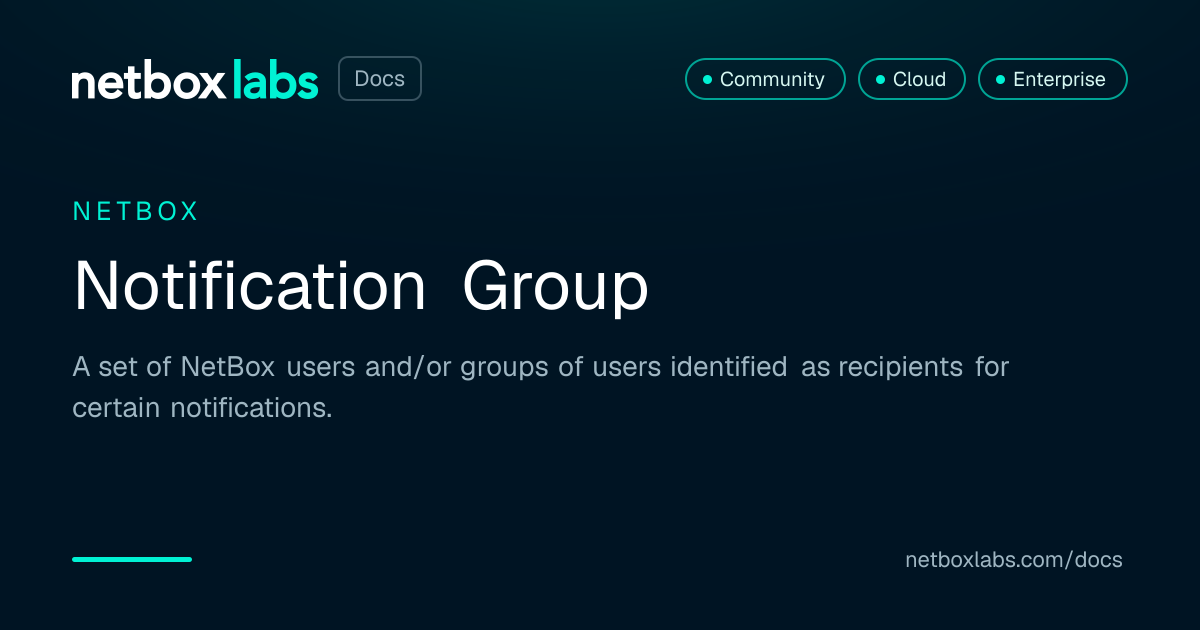Click the NETBOX category label

pyautogui.click(x=136, y=211)
